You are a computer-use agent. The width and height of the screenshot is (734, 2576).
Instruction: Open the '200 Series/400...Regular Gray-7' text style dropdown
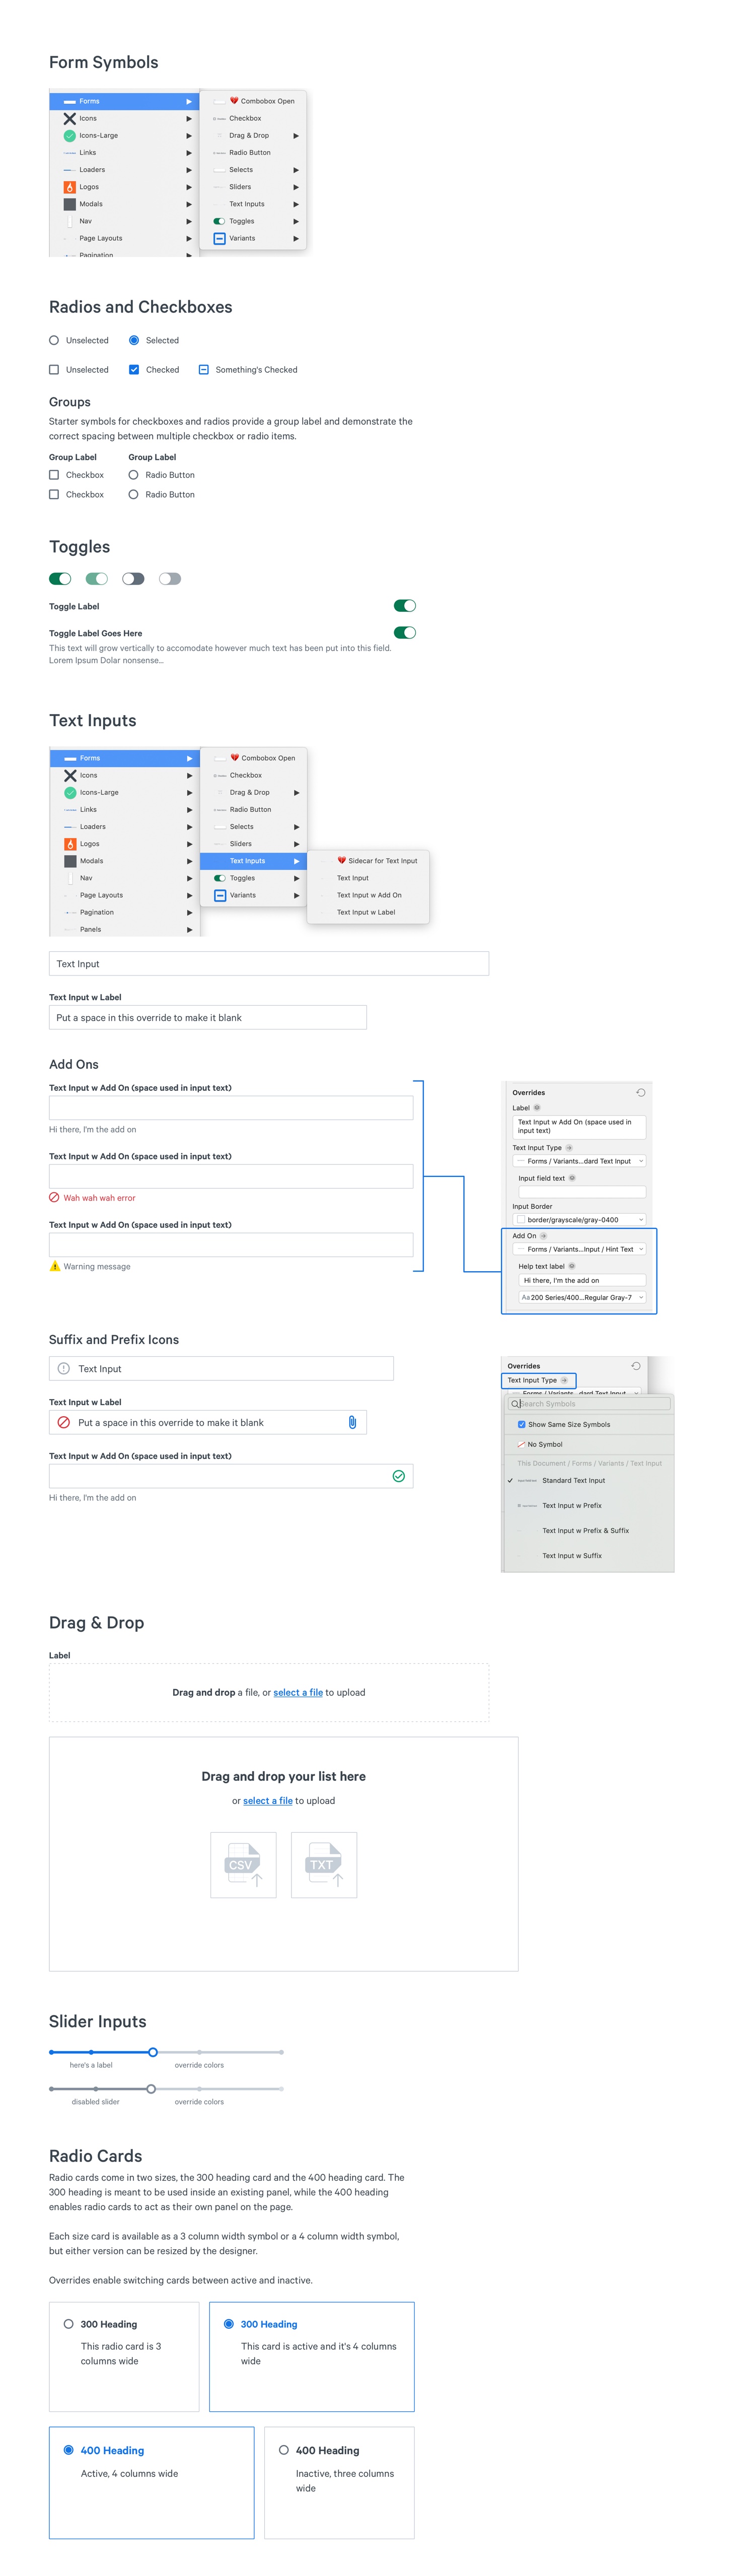(x=581, y=1297)
